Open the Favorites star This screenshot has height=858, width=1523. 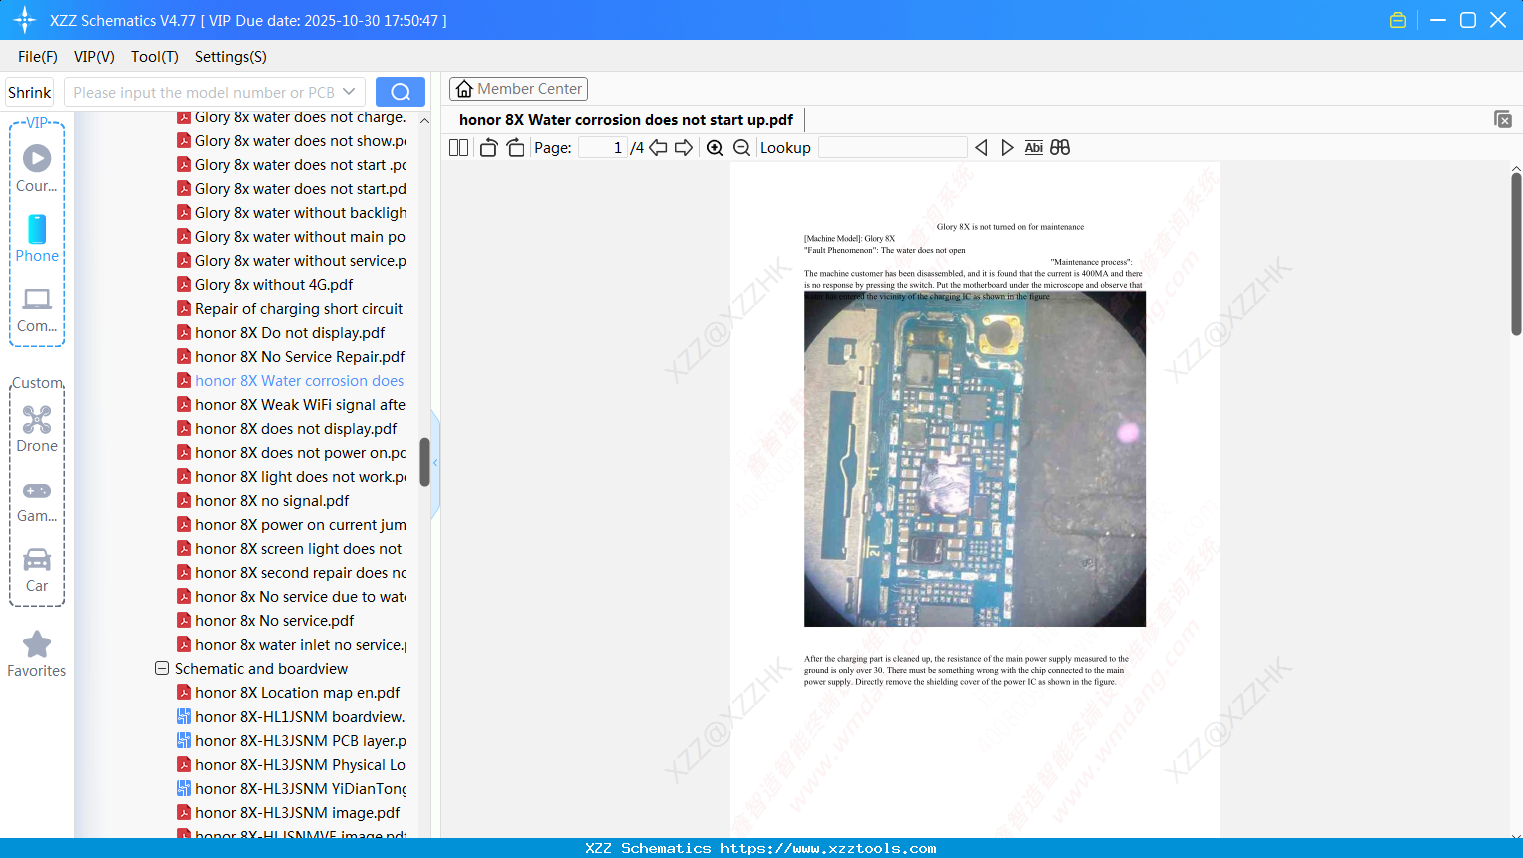[x=37, y=655]
